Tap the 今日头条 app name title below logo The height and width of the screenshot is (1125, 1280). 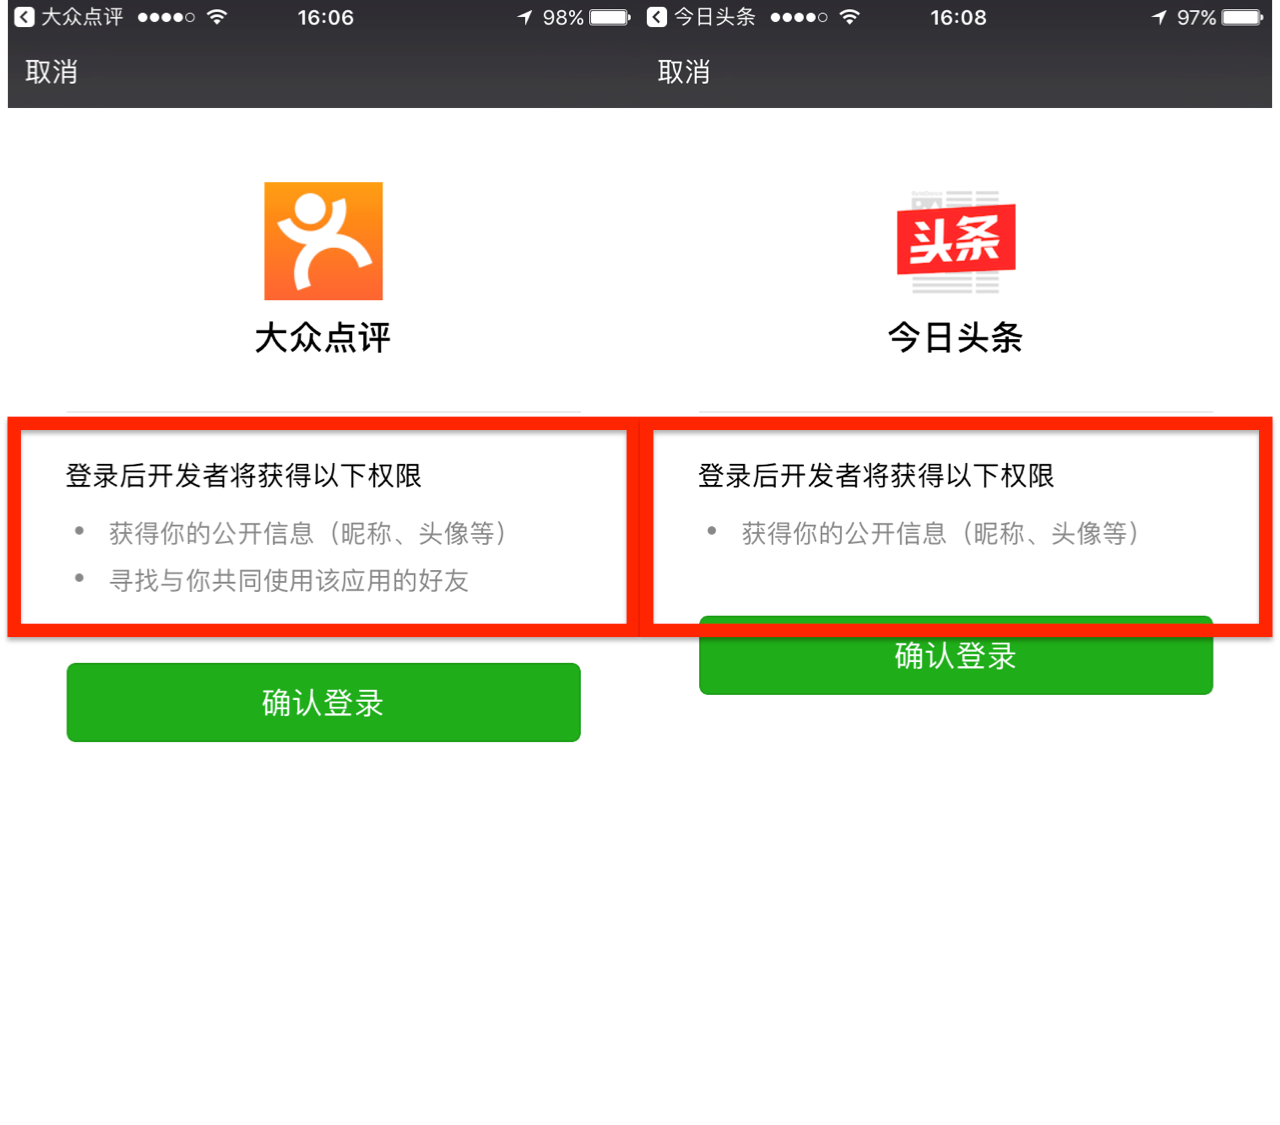point(955,338)
